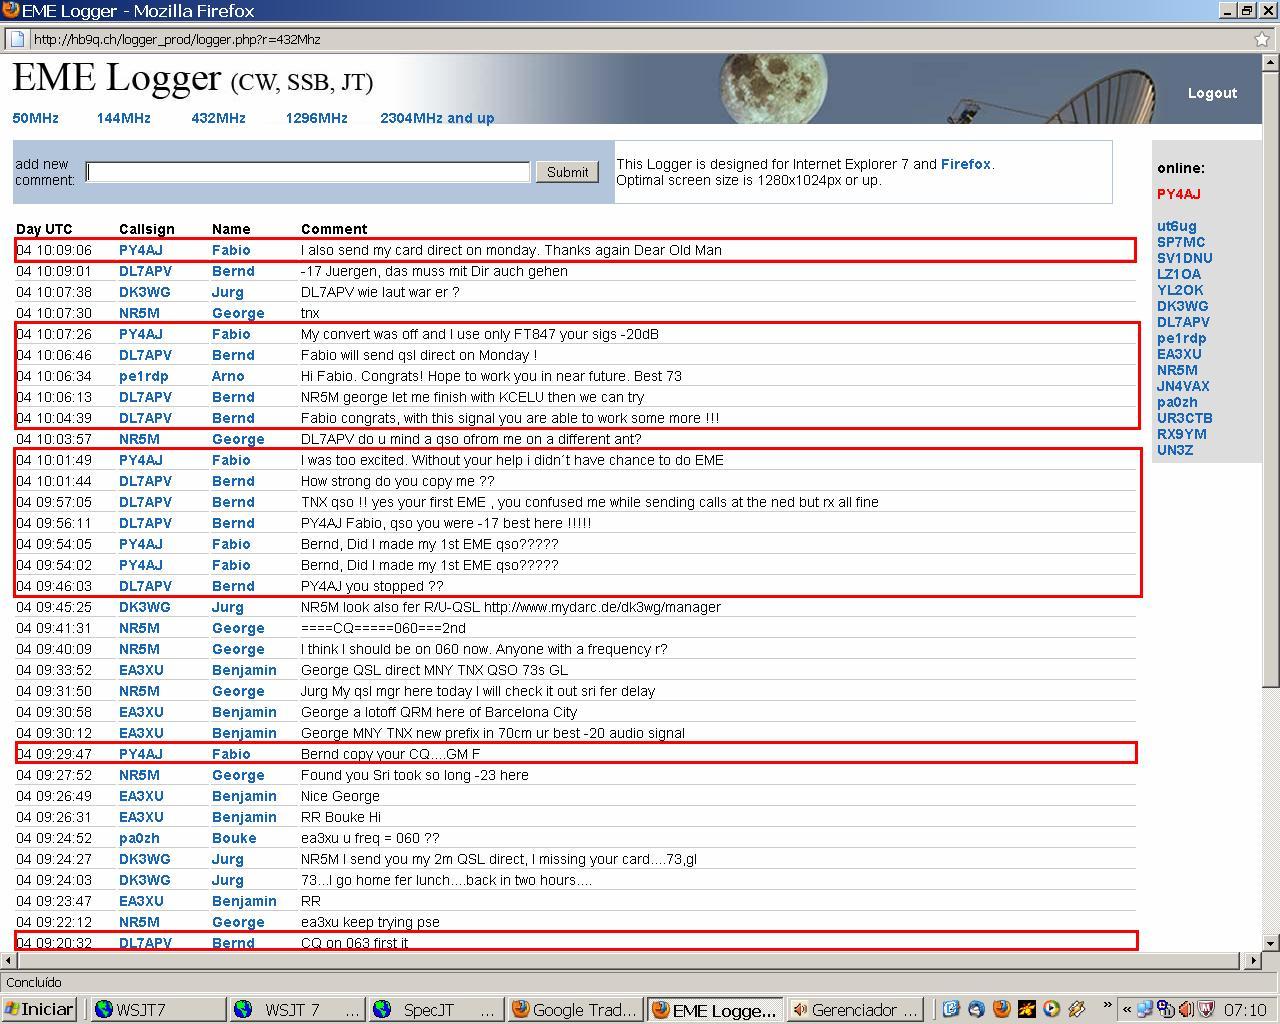Bookmark this page with the star icon
Viewport: 1280px width, 1024px height.
[x=1262, y=39]
